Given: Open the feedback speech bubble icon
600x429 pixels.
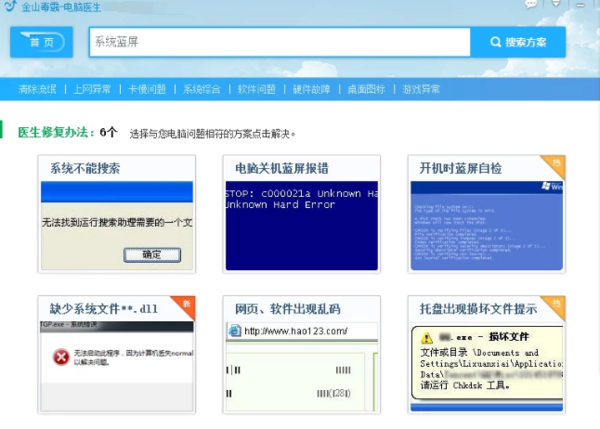Looking at the screenshot, I should (x=531, y=4).
